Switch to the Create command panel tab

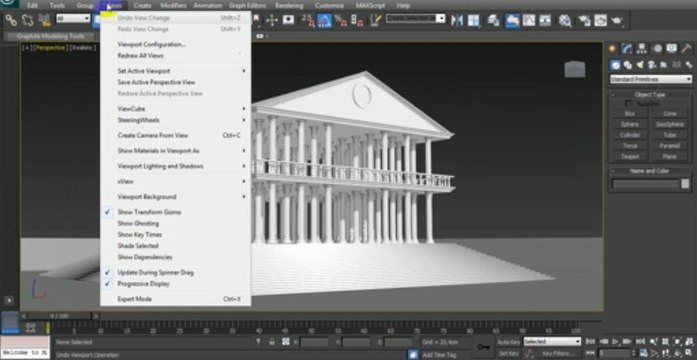coord(613,48)
